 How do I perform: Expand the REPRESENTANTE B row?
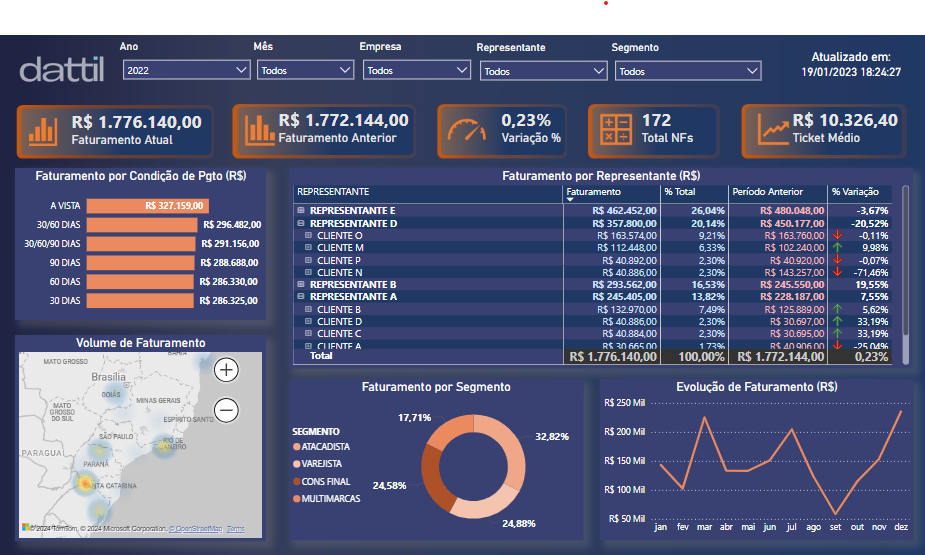(x=301, y=284)
